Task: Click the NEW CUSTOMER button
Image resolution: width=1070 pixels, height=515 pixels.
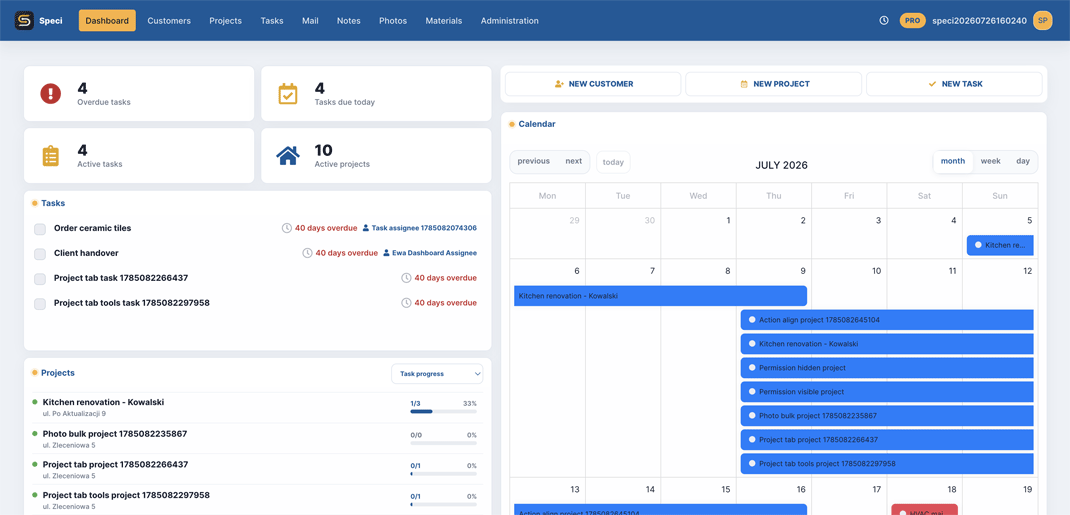Action: (593, 84)
